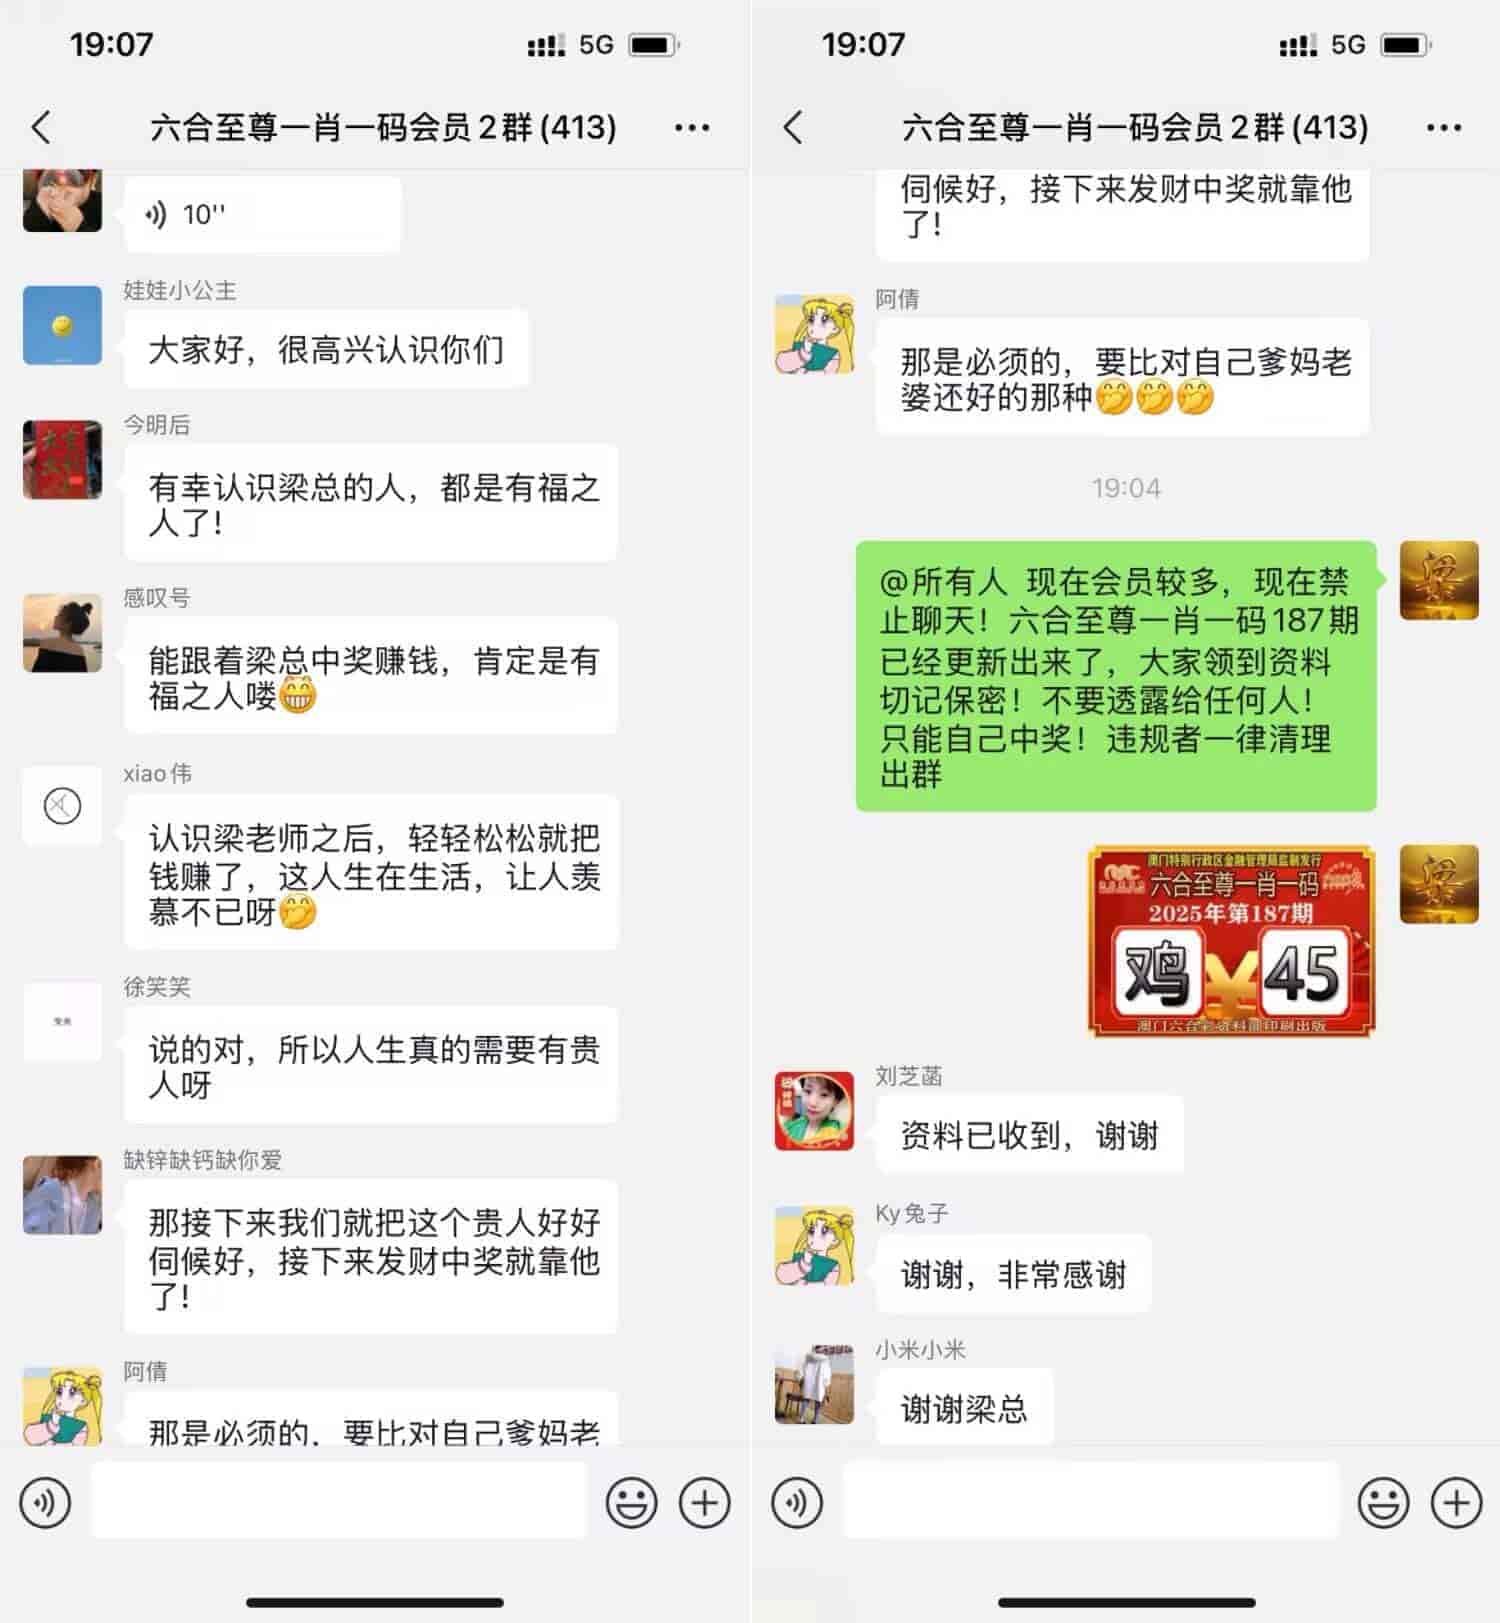This screenshot has height=1623, width=1500.
Task: Tap the green @所有人 announcement bubble
Action: point(1116,676)
